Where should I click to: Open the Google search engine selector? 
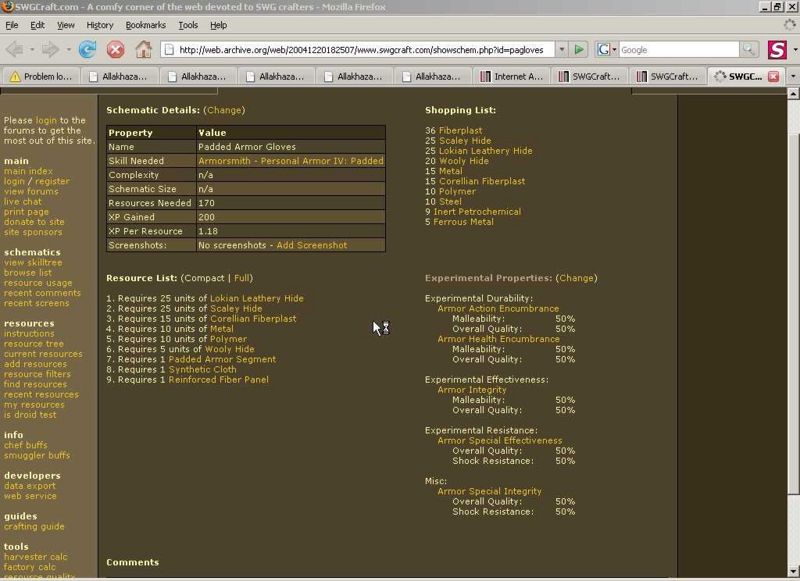tap(607, 49)
